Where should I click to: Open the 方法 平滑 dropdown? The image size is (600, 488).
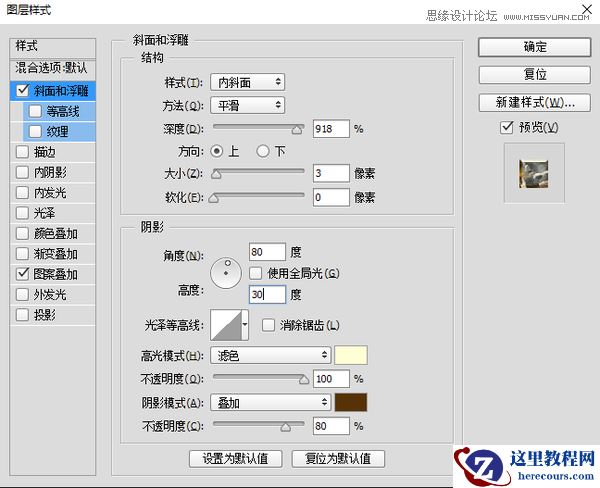tap(248, 105)
